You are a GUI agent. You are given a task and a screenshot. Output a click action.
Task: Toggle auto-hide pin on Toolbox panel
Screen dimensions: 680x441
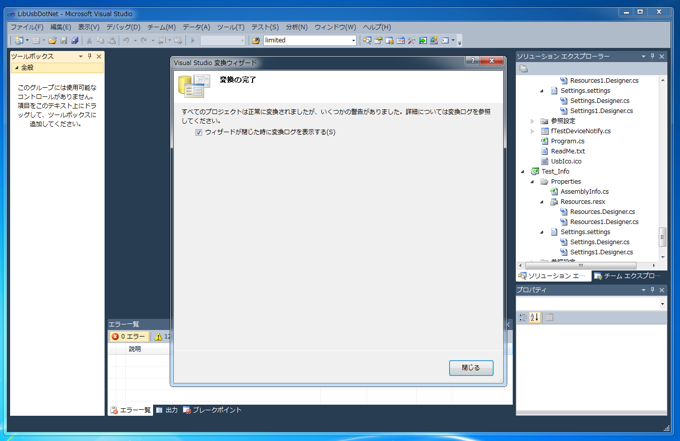click(90, 56)
